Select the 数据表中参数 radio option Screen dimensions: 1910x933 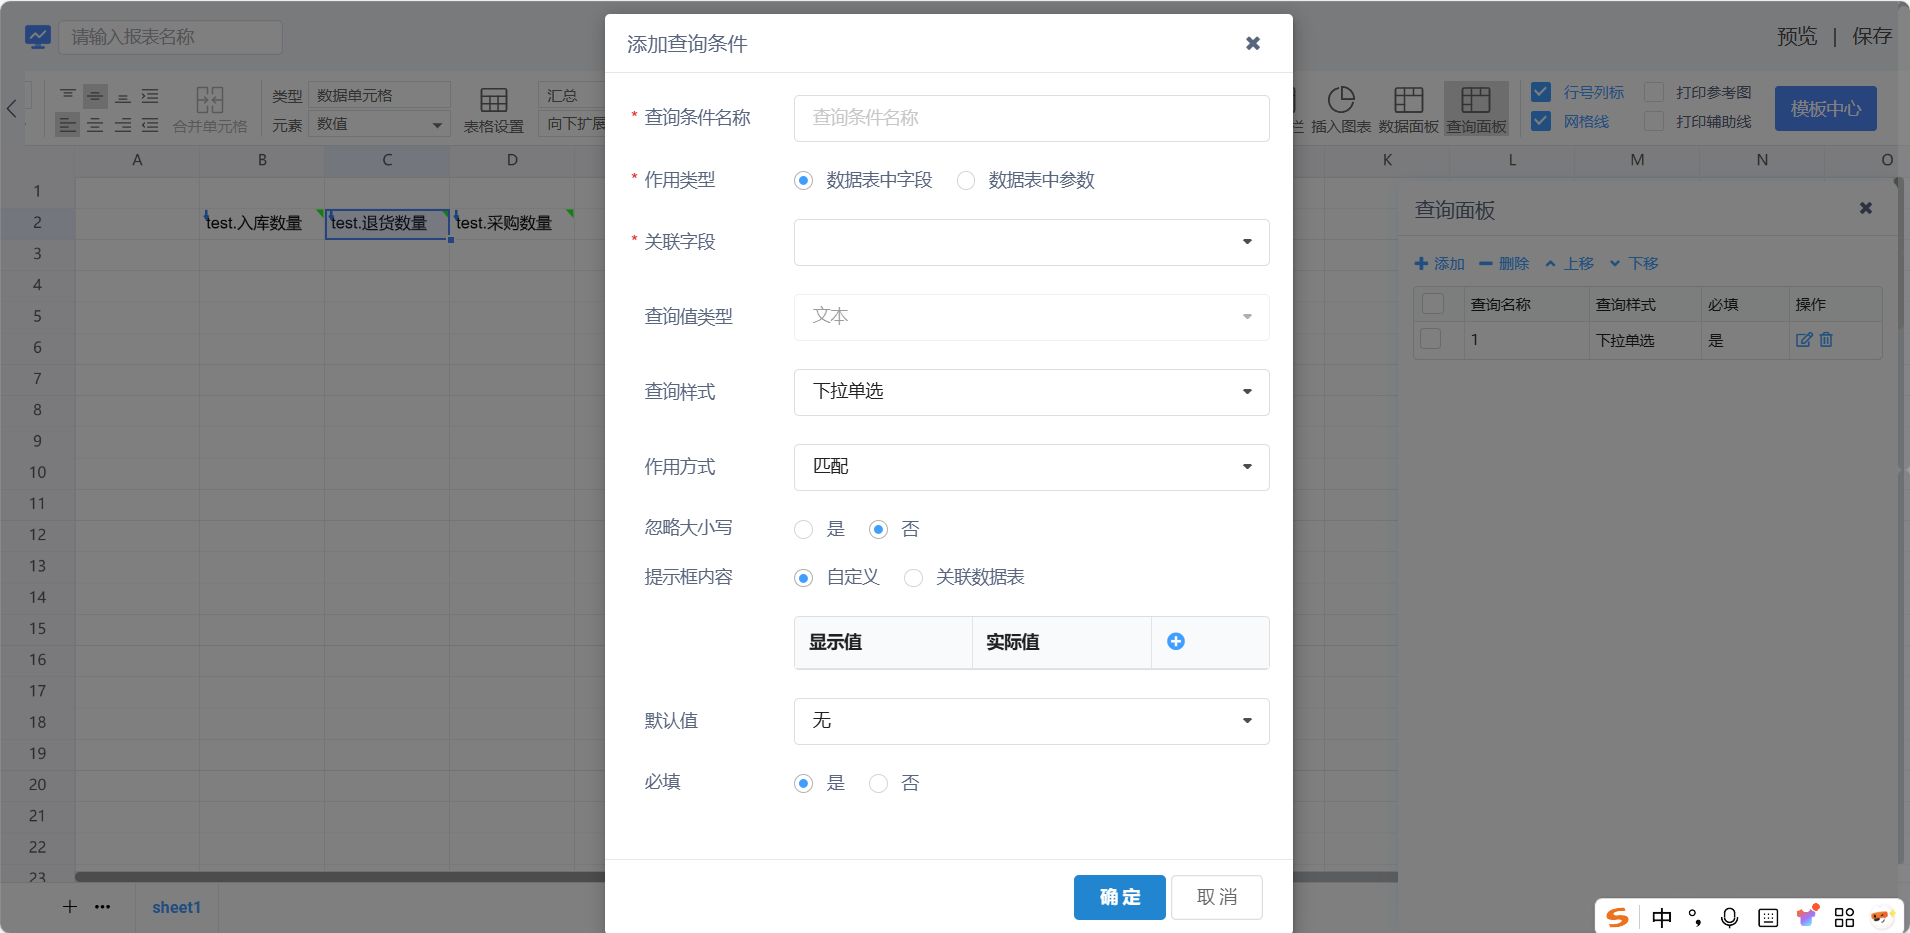[966, 181]
